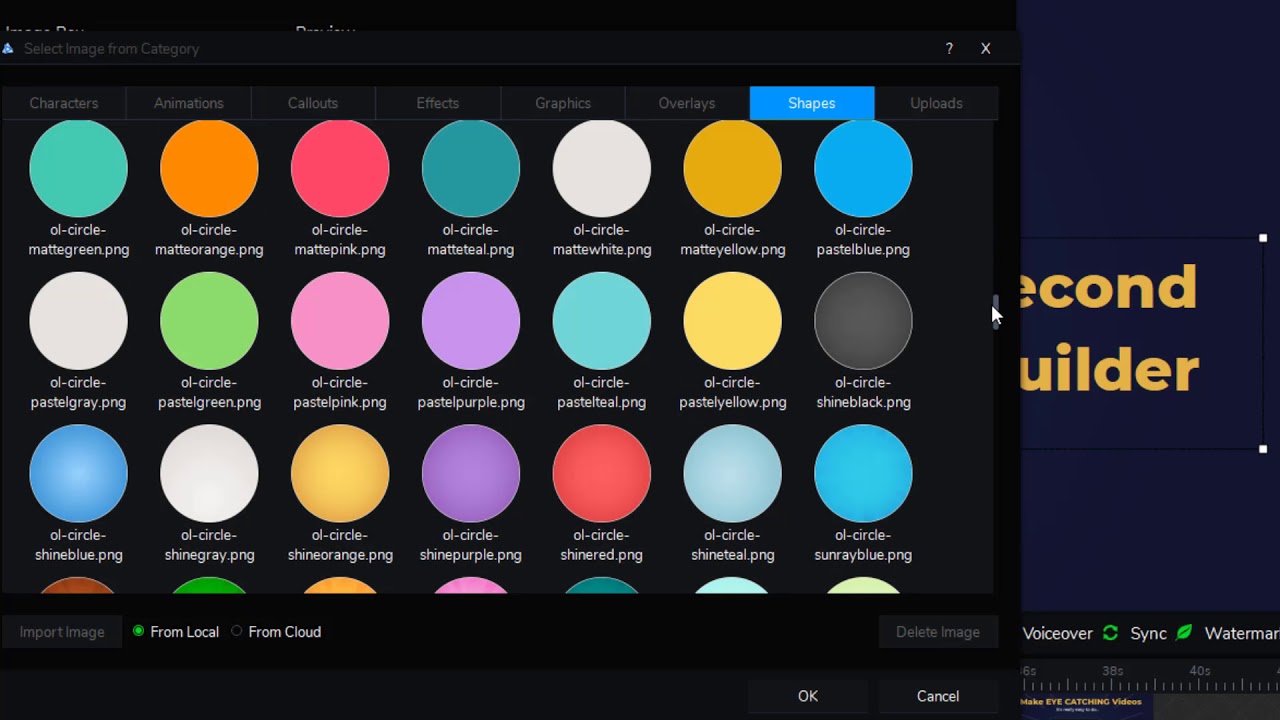Open the Callouts tab
Viewport: 1280px width, 720px height.
pos(313,103)
